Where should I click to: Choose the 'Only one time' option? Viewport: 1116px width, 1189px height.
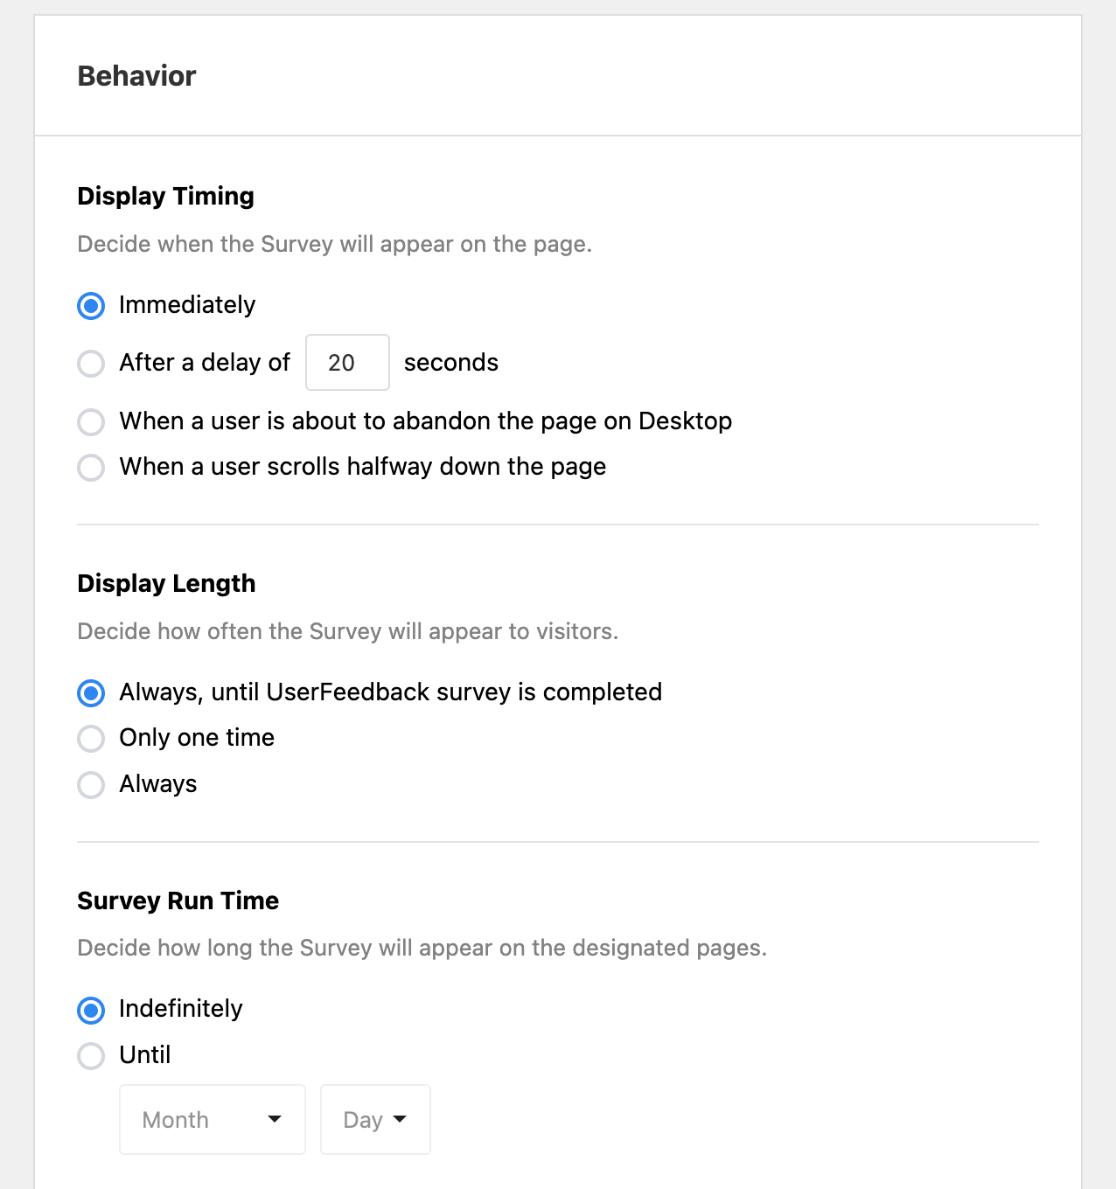[x=91, y=738]
